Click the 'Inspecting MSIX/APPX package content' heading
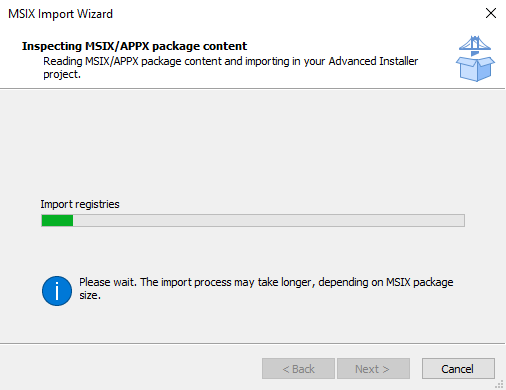The image size is (506, 390). click(135, 46)
